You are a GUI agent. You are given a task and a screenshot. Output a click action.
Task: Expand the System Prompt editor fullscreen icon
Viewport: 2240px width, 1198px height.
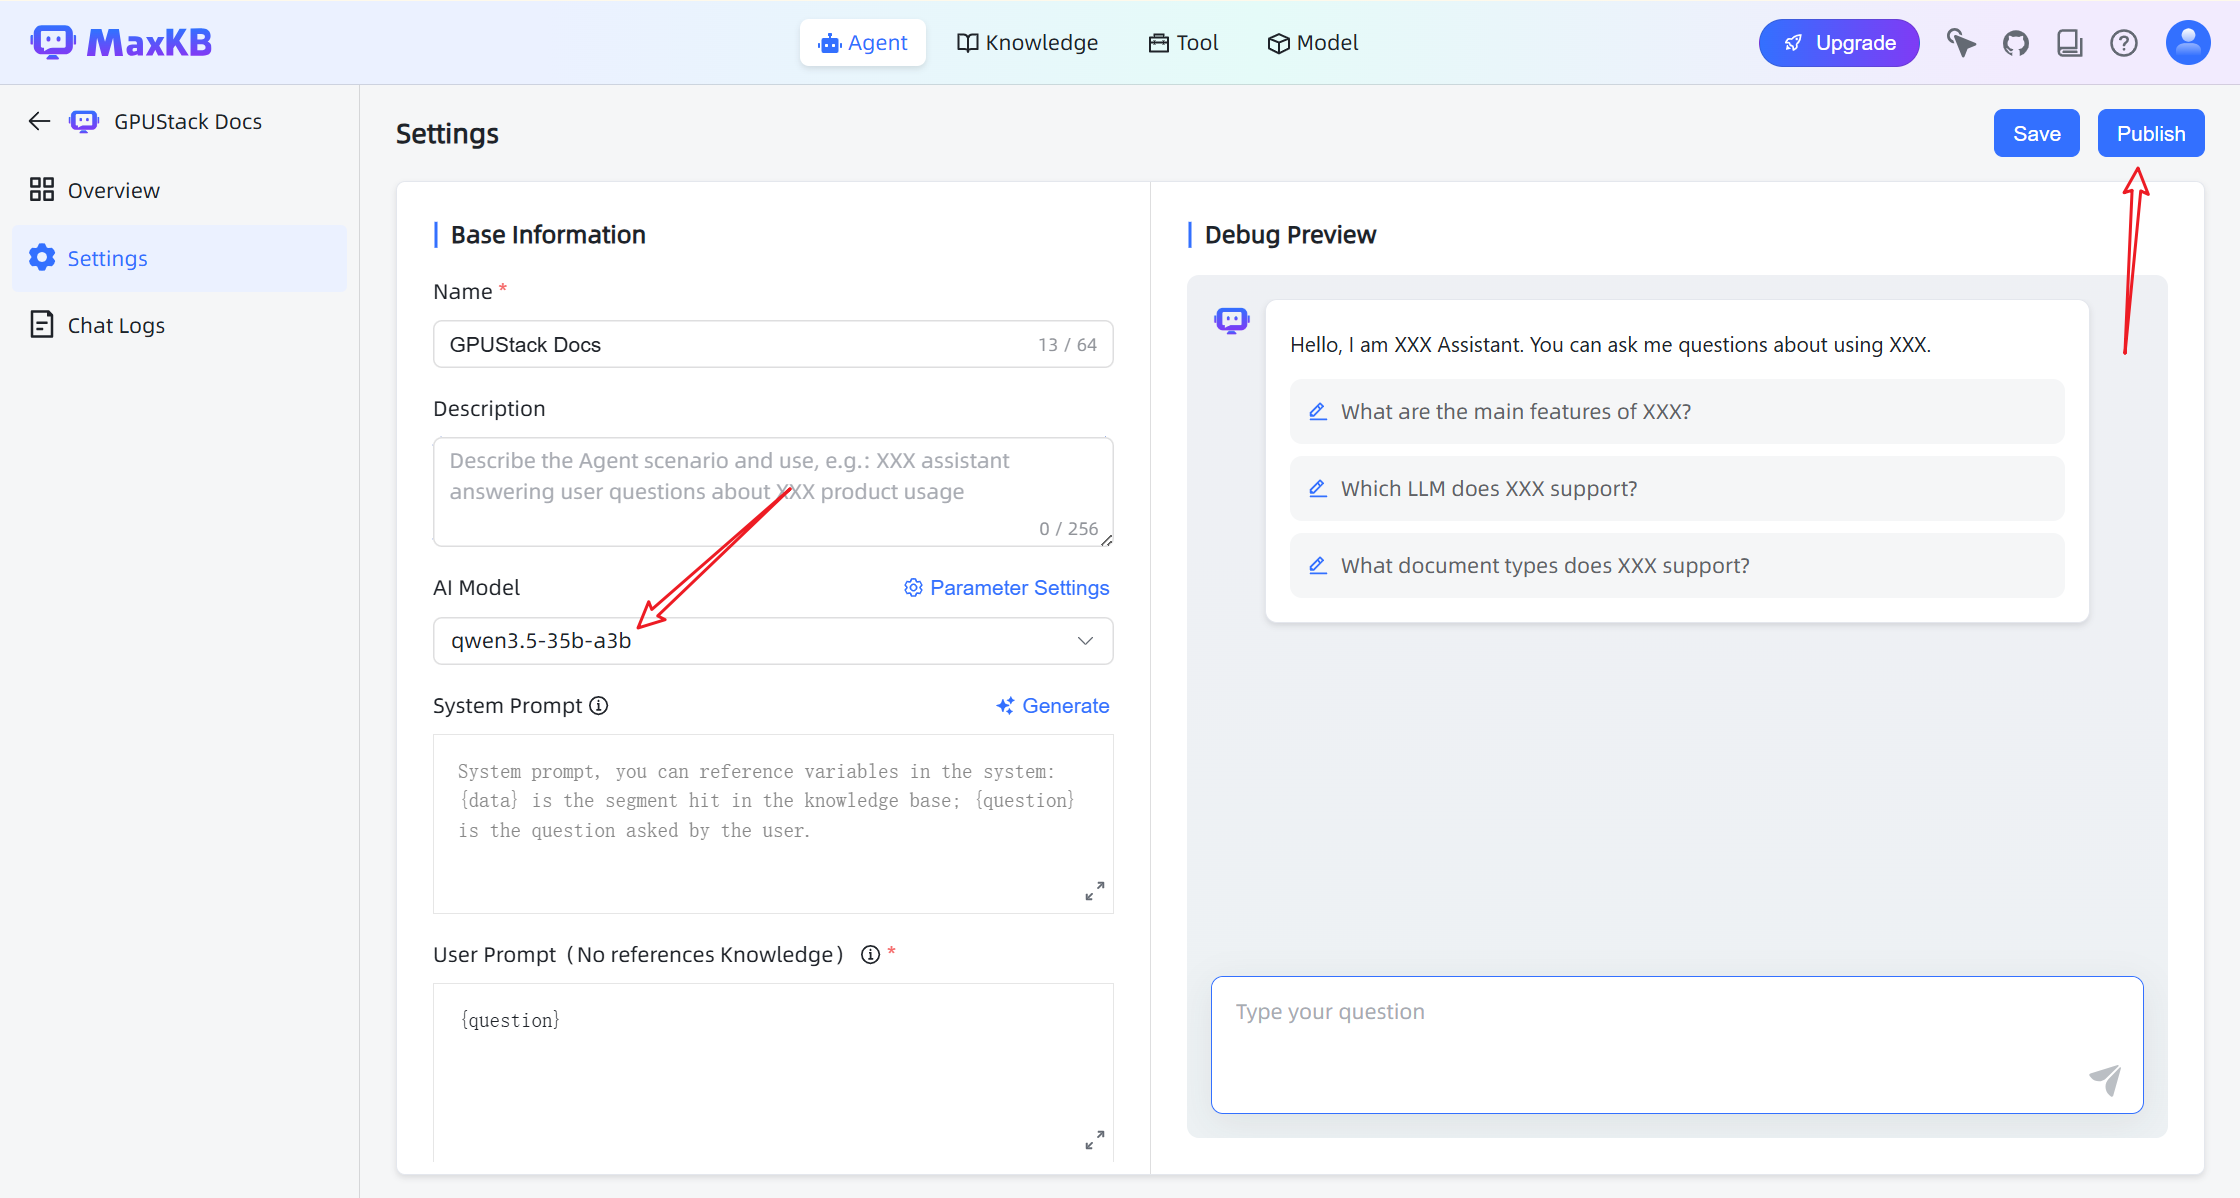1095,891
